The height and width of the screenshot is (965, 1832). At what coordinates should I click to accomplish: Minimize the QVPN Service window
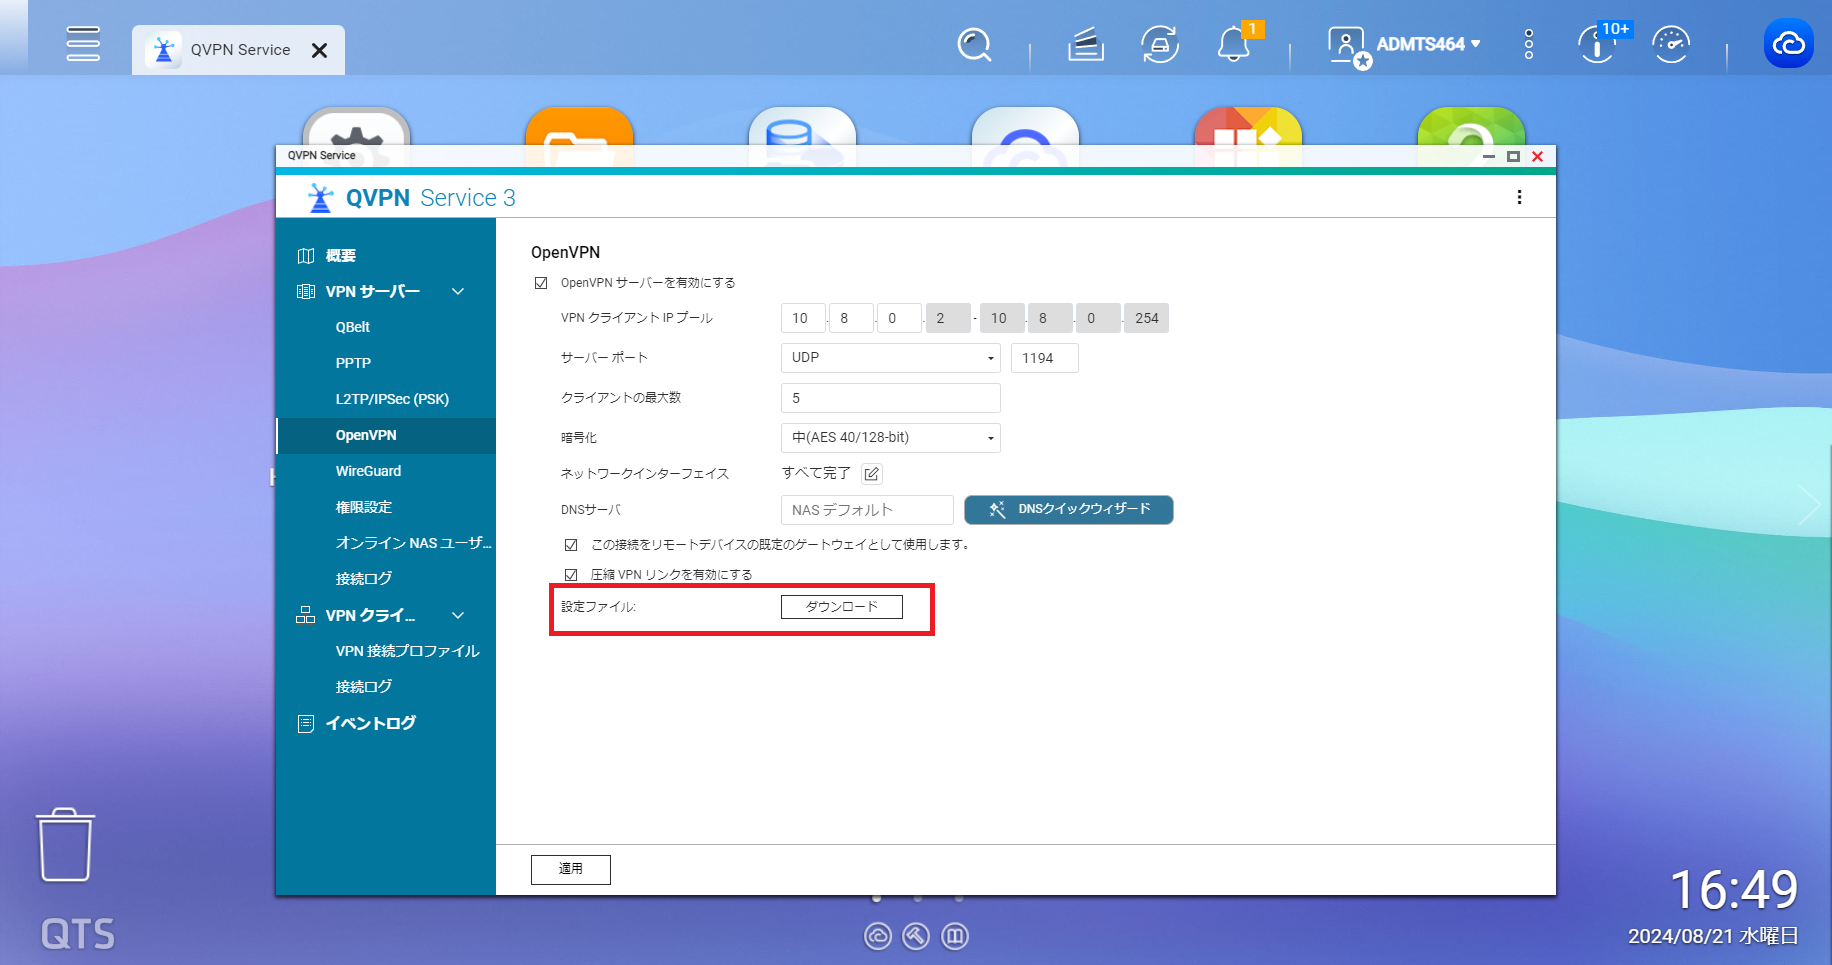click(1489, 156)
